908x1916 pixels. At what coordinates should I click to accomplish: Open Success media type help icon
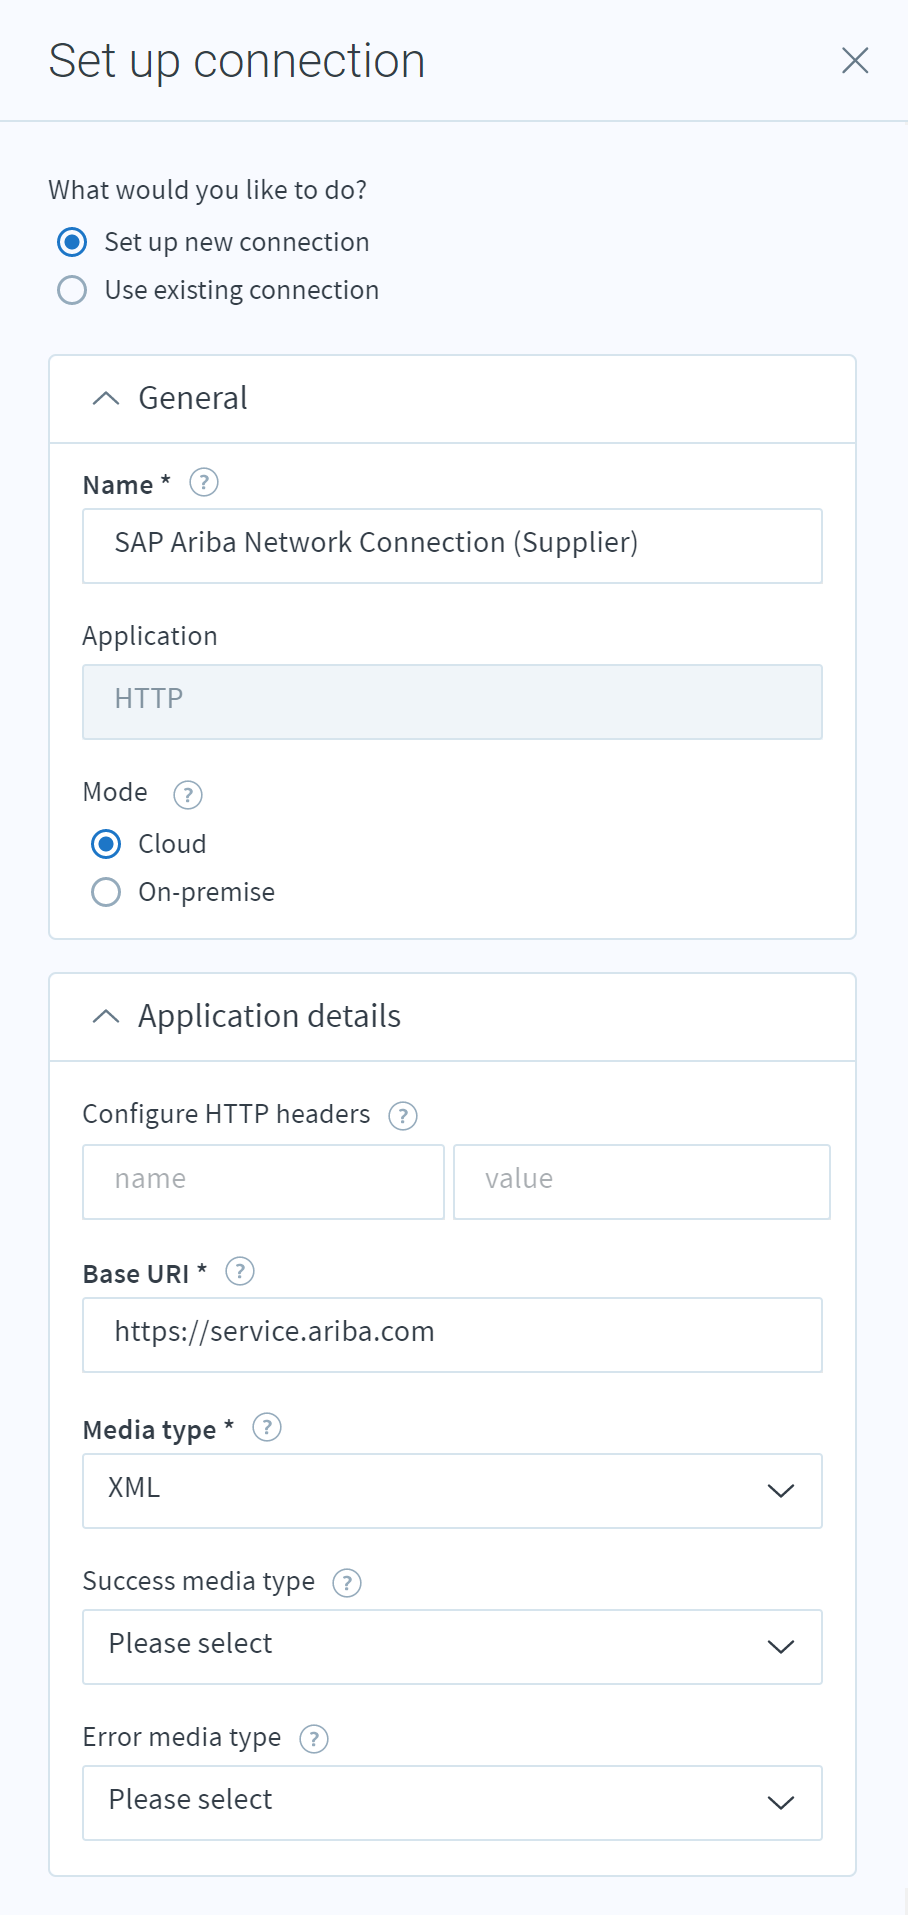pos(347,1583)
